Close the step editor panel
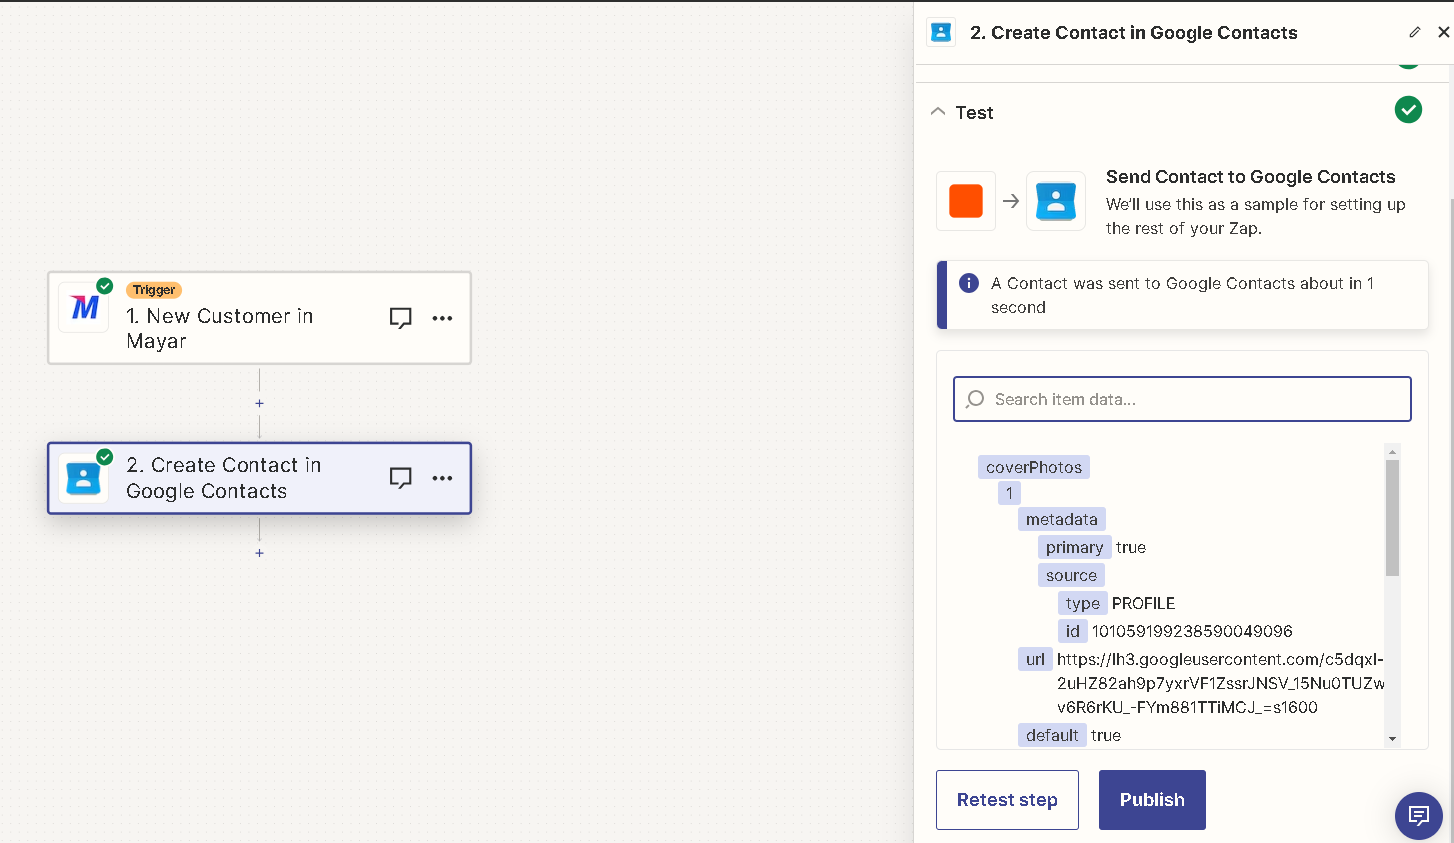This screenshot has width=1454, height=843. click(1443, 32)
